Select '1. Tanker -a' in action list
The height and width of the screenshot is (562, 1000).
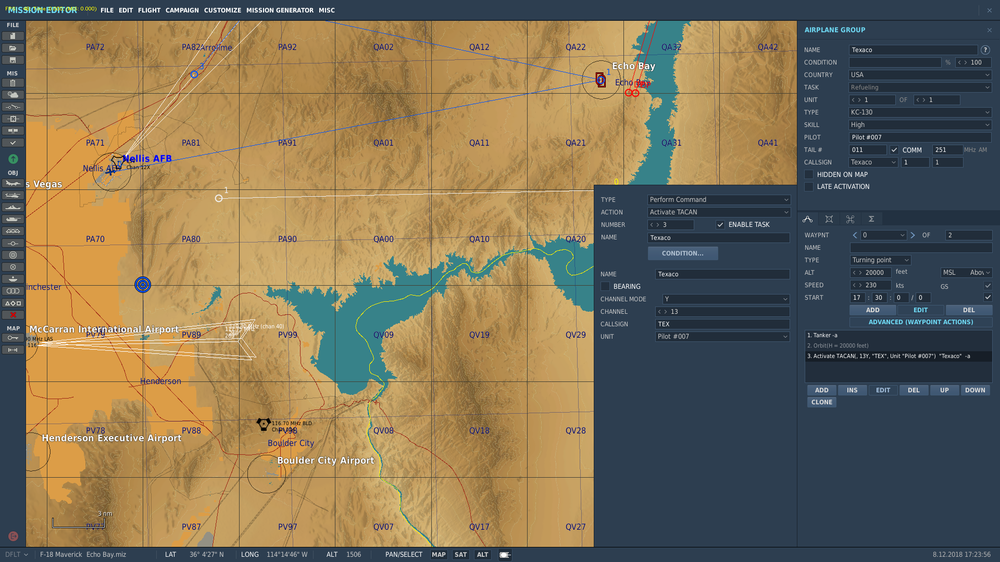point(898,336)
